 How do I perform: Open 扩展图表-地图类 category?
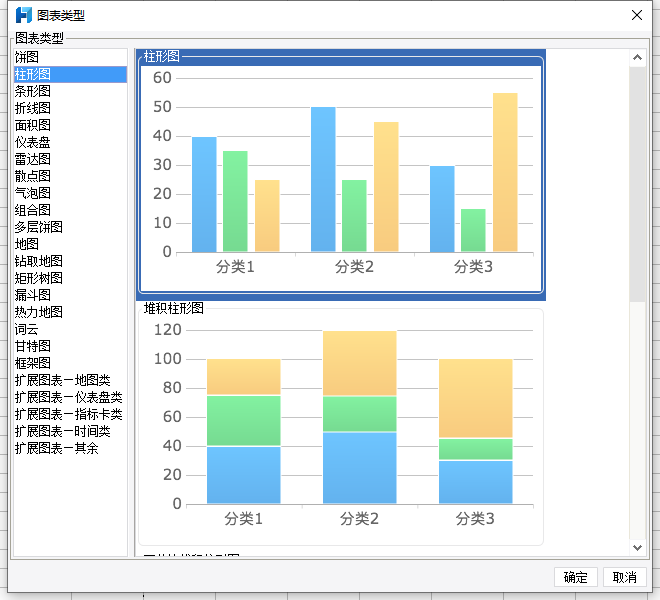(70, 380)
